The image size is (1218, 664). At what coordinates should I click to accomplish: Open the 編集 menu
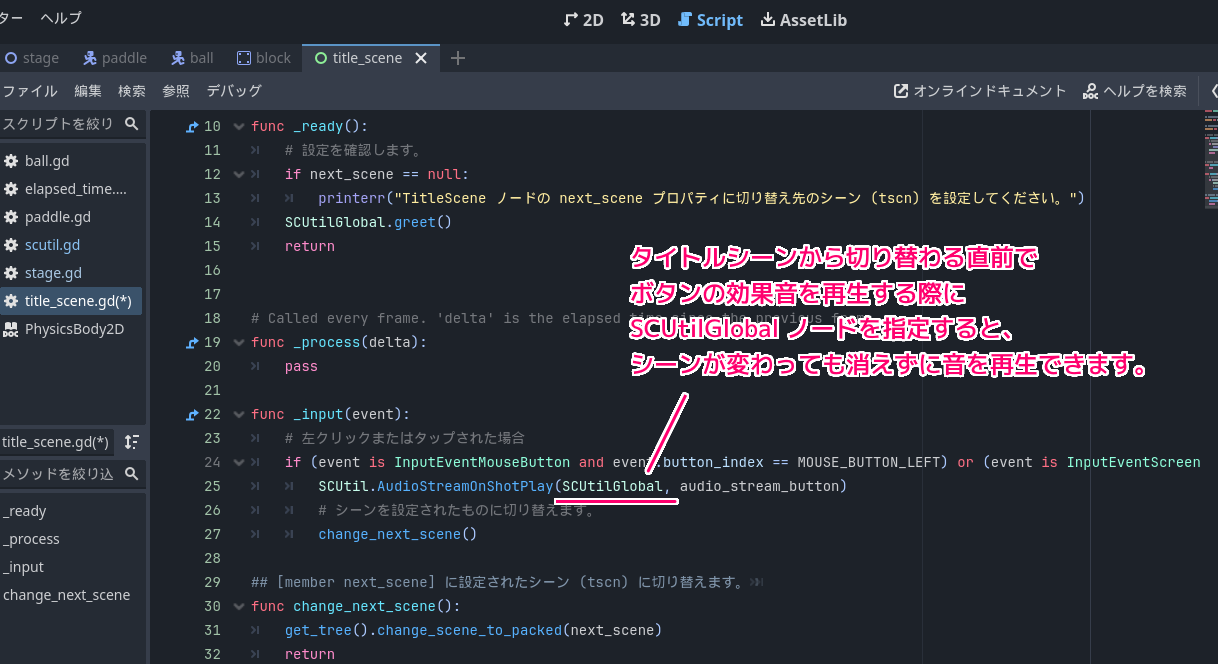coord(88,91)
